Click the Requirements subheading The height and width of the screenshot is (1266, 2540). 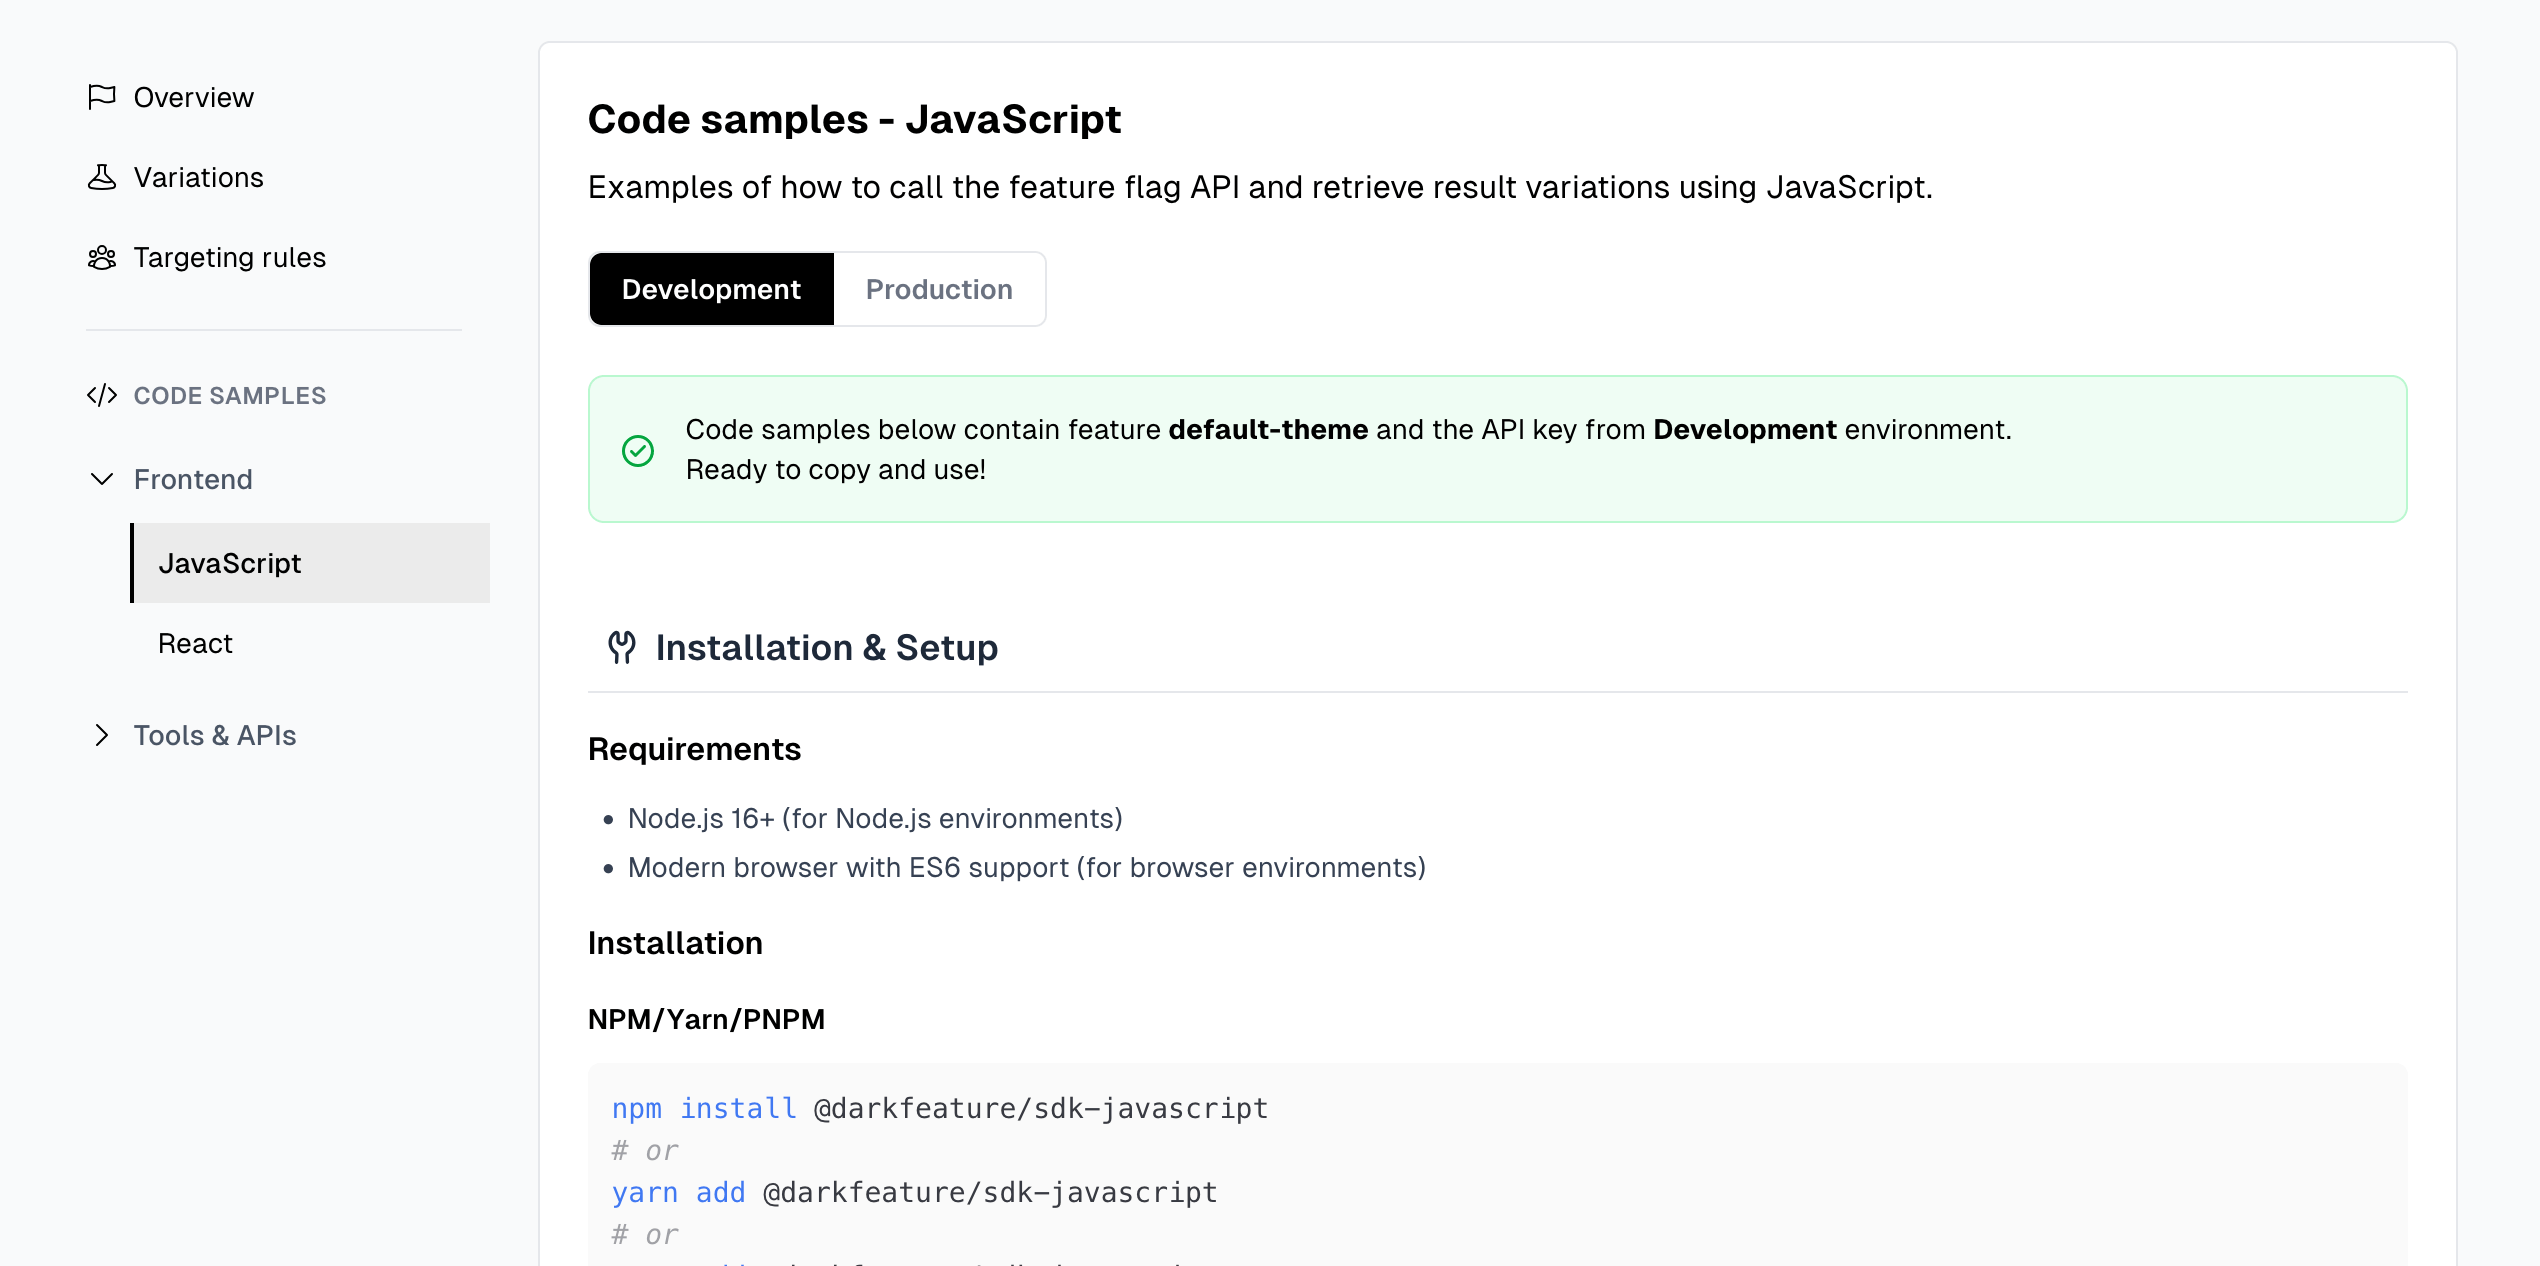point(694,749)
